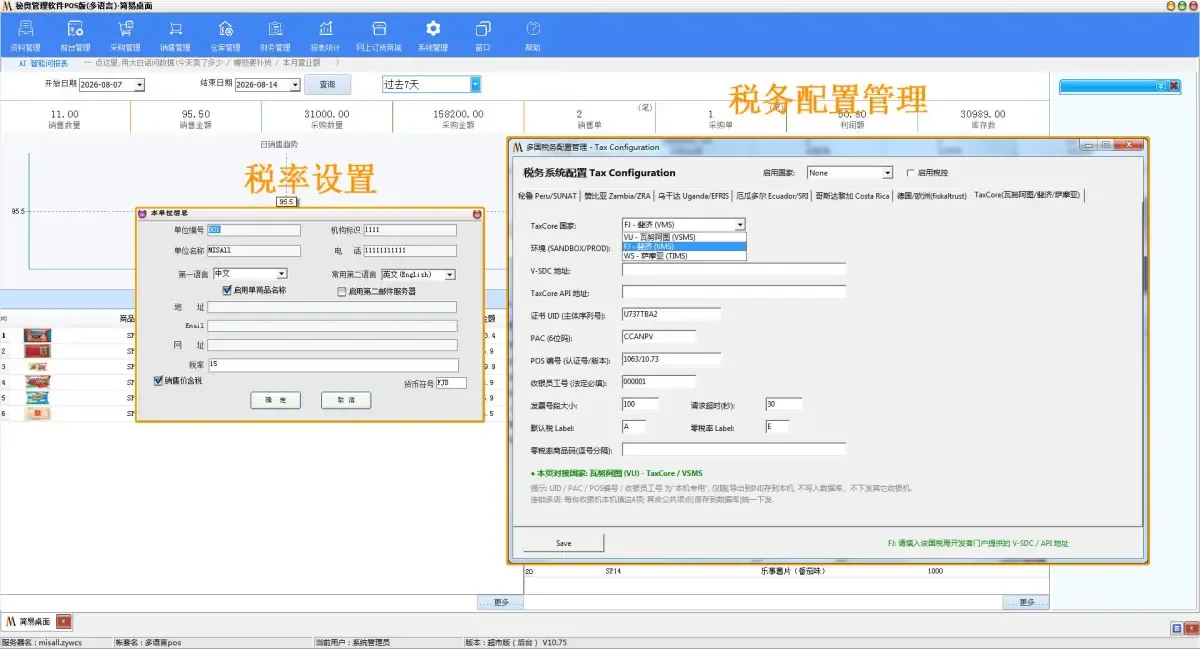Click 请求超时 field showing 30

783,404
